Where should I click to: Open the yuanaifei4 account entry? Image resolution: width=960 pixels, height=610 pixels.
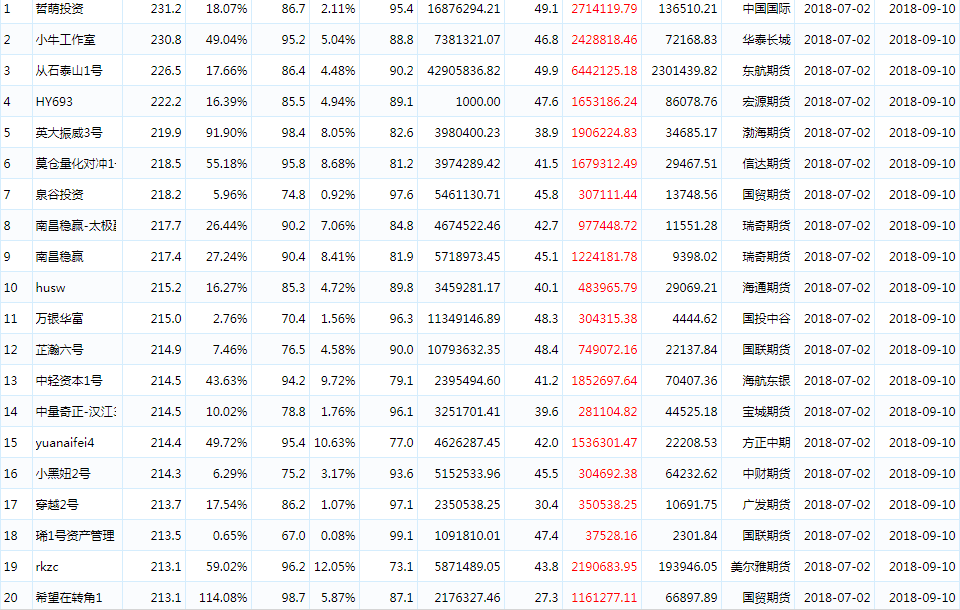click(65, 443)
